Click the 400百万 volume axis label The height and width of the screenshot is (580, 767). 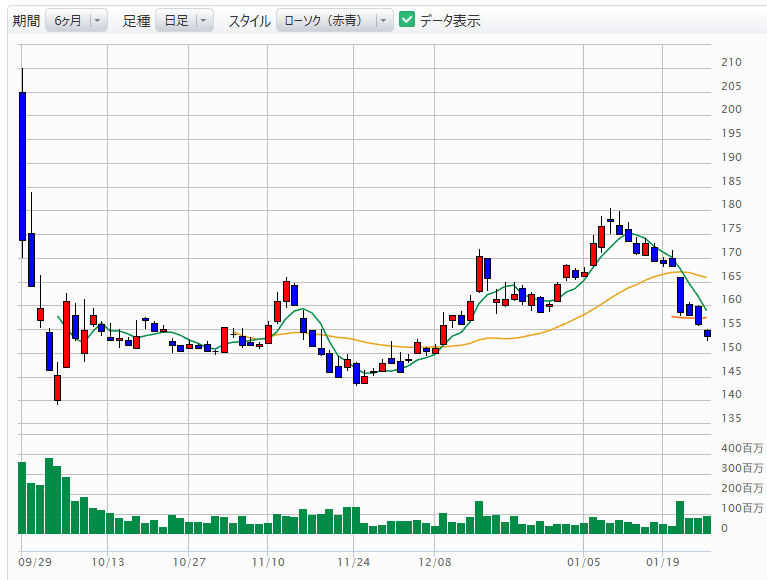pos(742,447)
